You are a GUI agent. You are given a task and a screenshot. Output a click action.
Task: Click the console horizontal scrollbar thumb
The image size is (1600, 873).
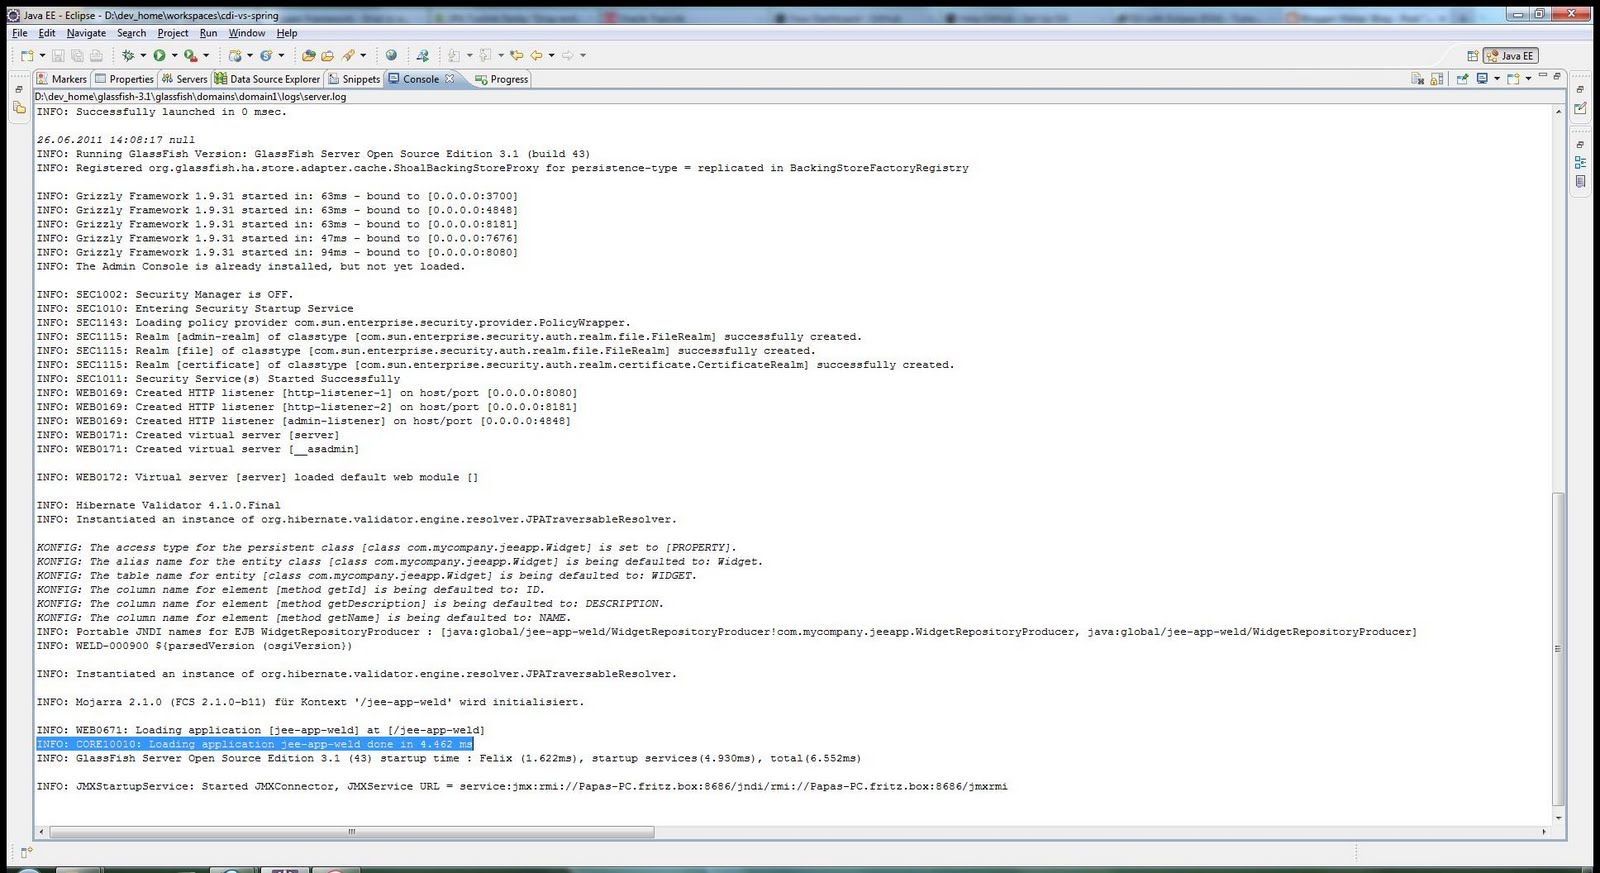click(352, 831)
